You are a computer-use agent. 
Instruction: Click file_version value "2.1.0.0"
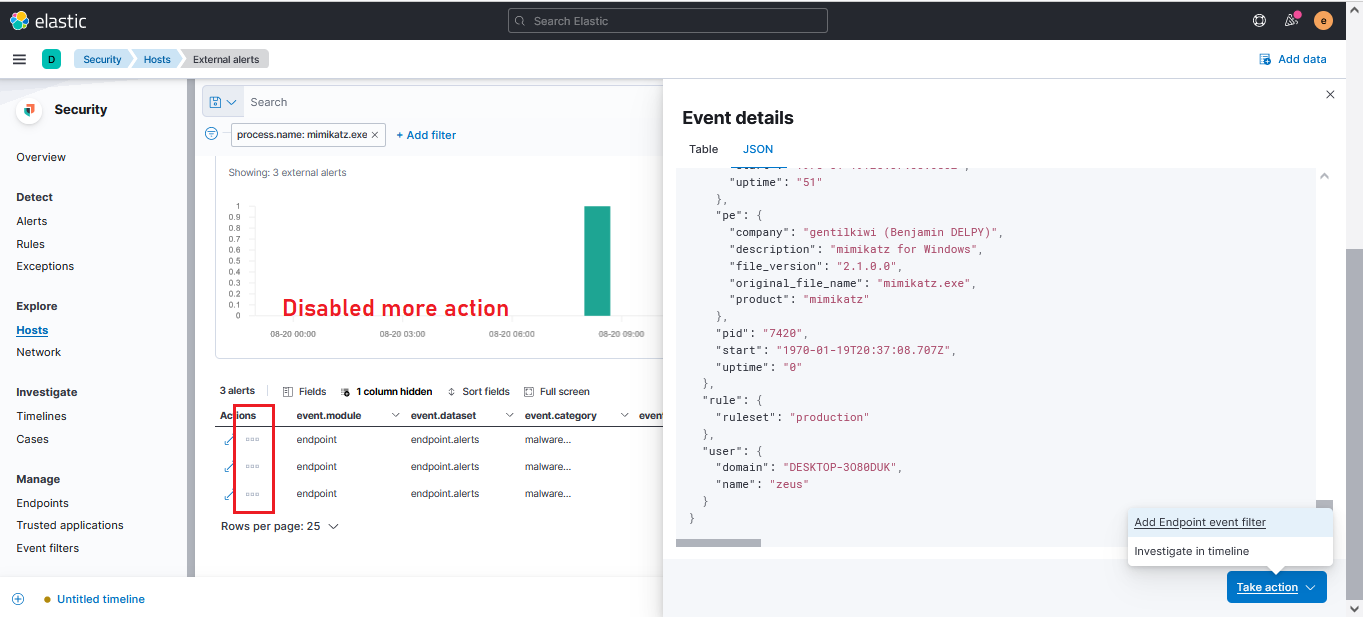[x=868, y=266]
